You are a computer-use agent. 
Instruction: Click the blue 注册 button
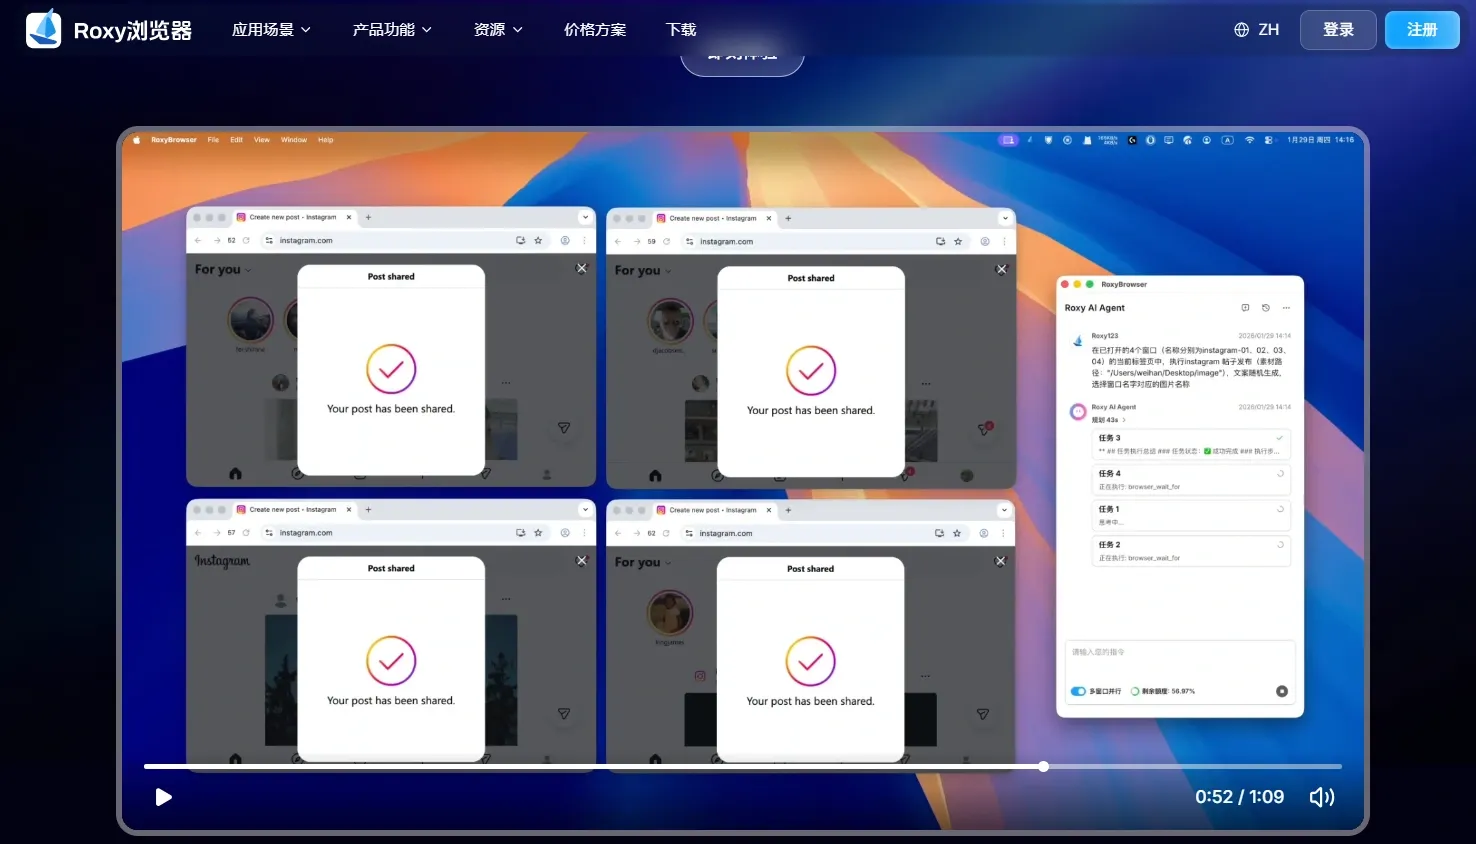point(1422,30)
